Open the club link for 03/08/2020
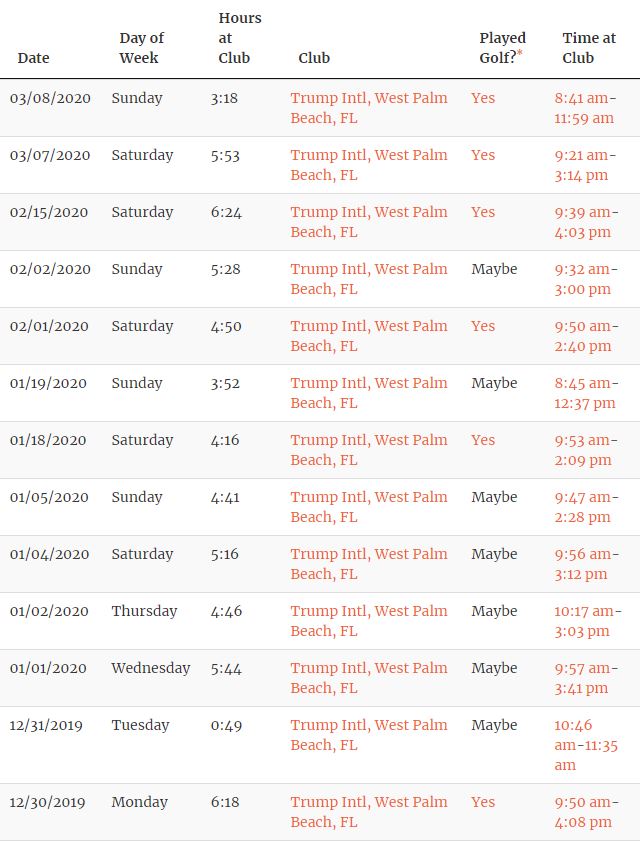Screen dimensions: 640x841 tap(369, 108)
